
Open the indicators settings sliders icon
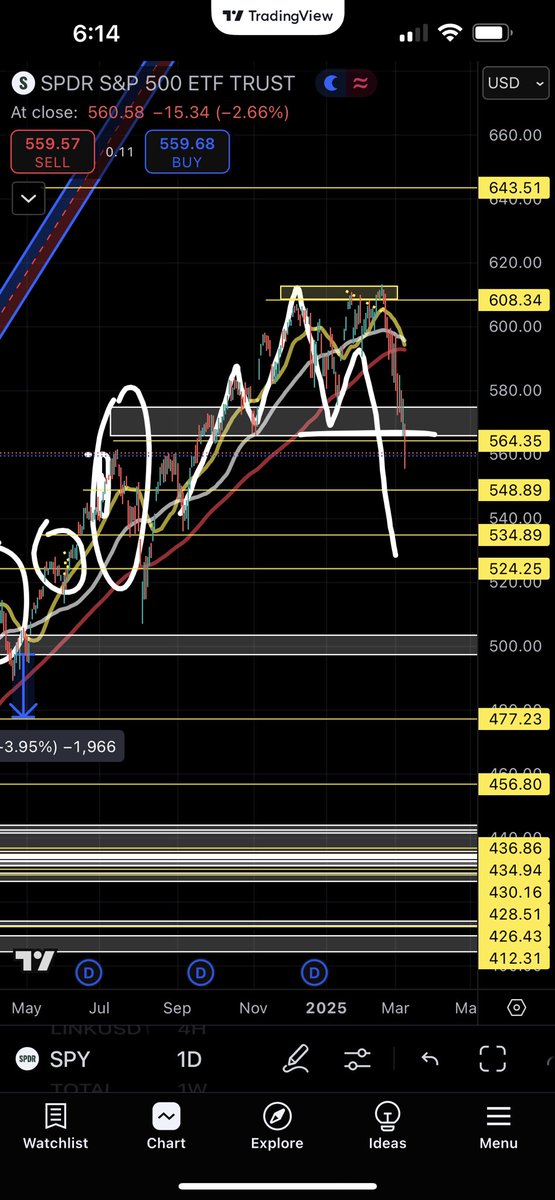[x=357, y=1059]
